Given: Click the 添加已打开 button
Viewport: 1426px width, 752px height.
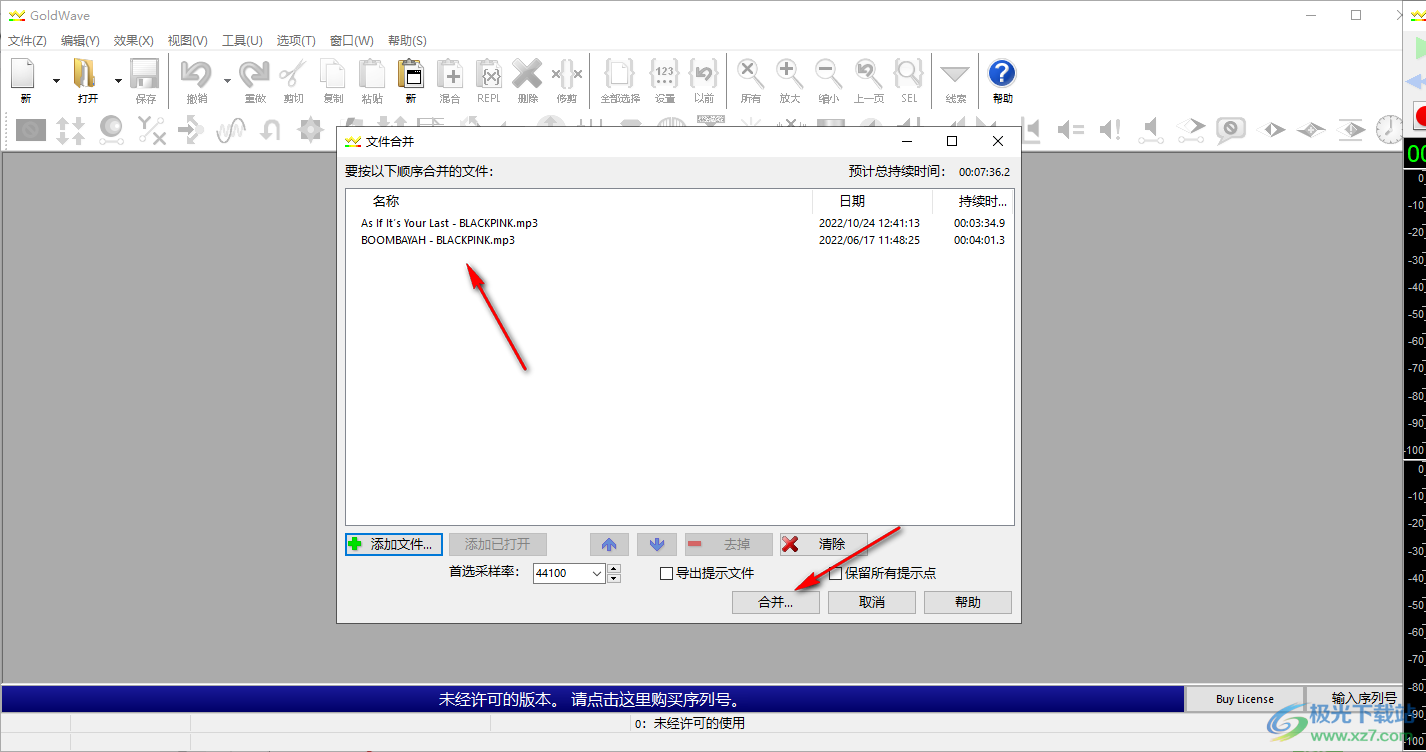Looking at the screenshot, I should 497,544.
